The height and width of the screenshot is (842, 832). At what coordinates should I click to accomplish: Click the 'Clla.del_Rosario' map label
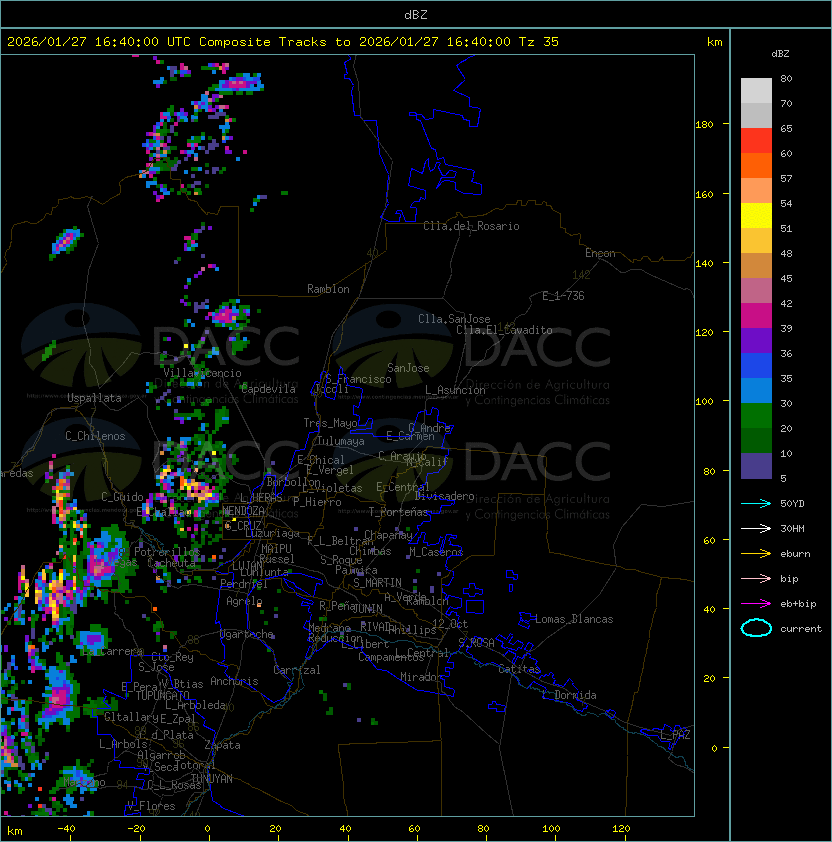[x=471, y=226]
